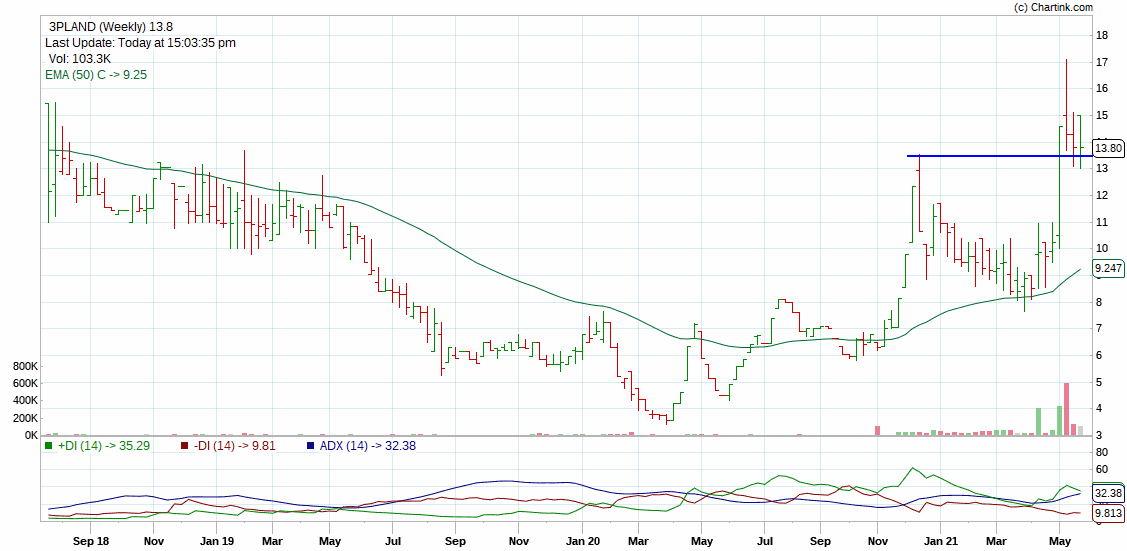Click the 3PLAND (Weekly) 13.8 title

click(110, 27)
